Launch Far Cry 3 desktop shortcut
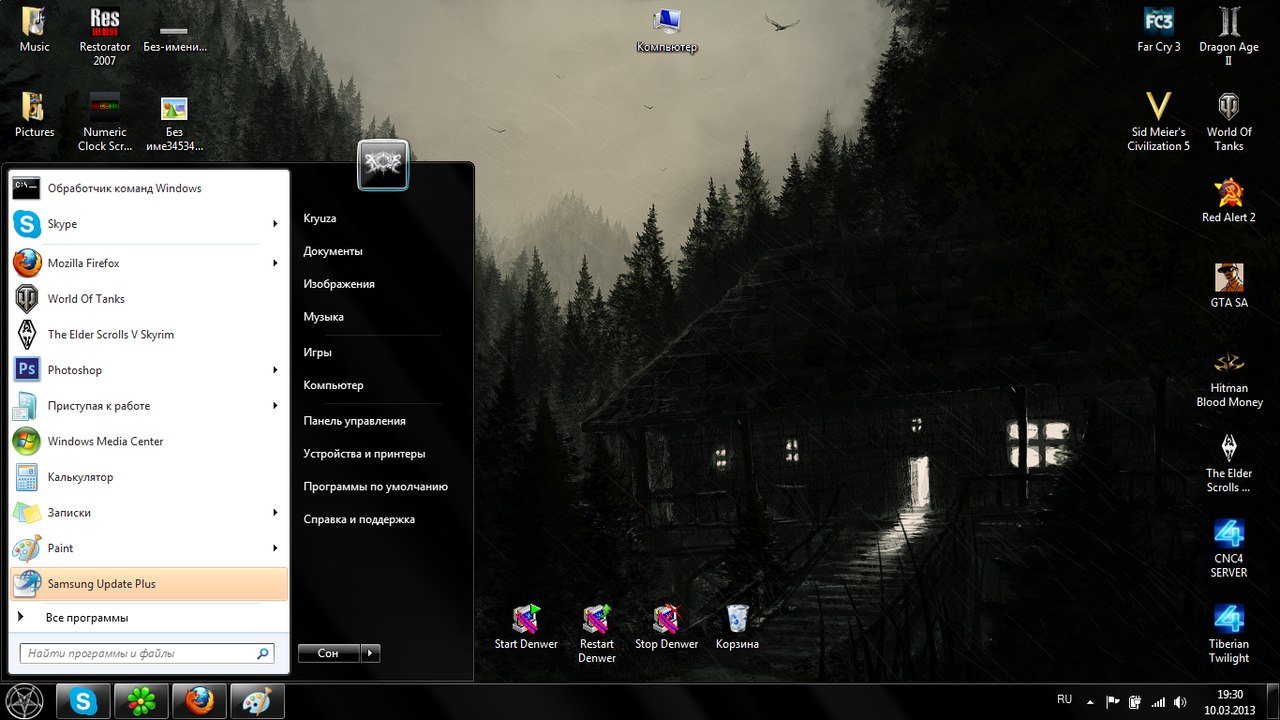The image size is (1280, 720). click(x=1159, y=30)
